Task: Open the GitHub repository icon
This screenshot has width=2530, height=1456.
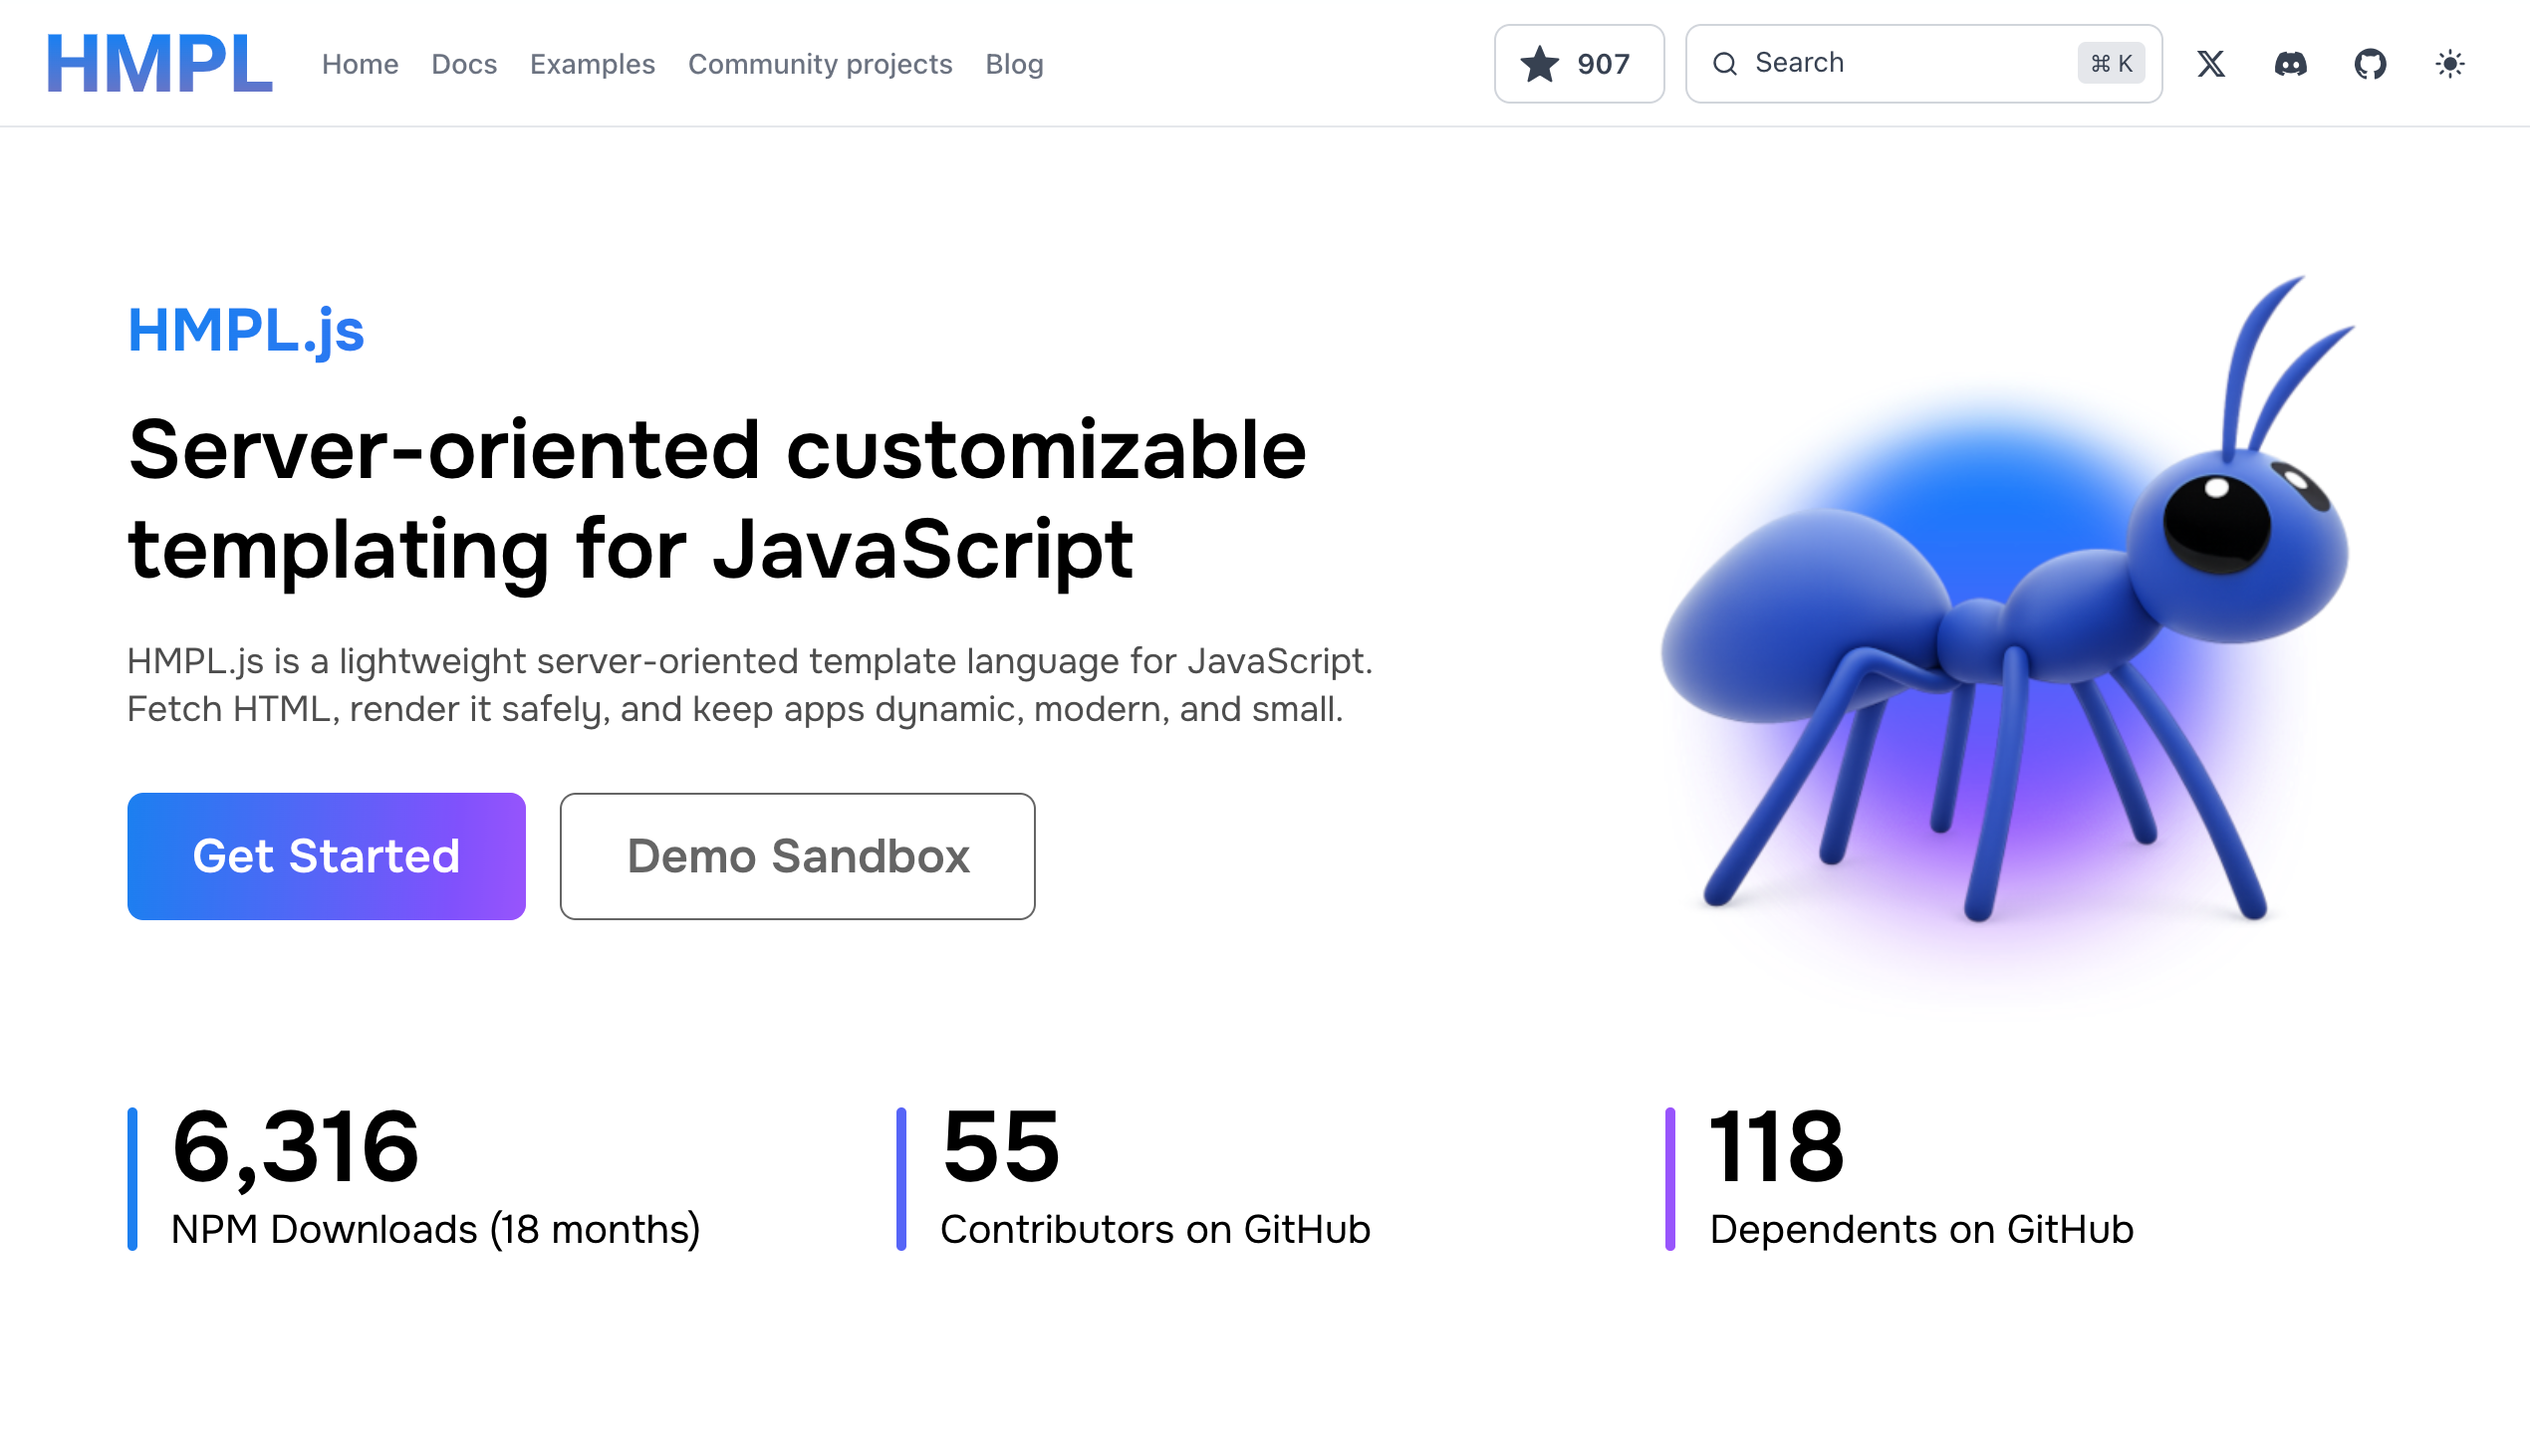Action: coord(2369,64)
